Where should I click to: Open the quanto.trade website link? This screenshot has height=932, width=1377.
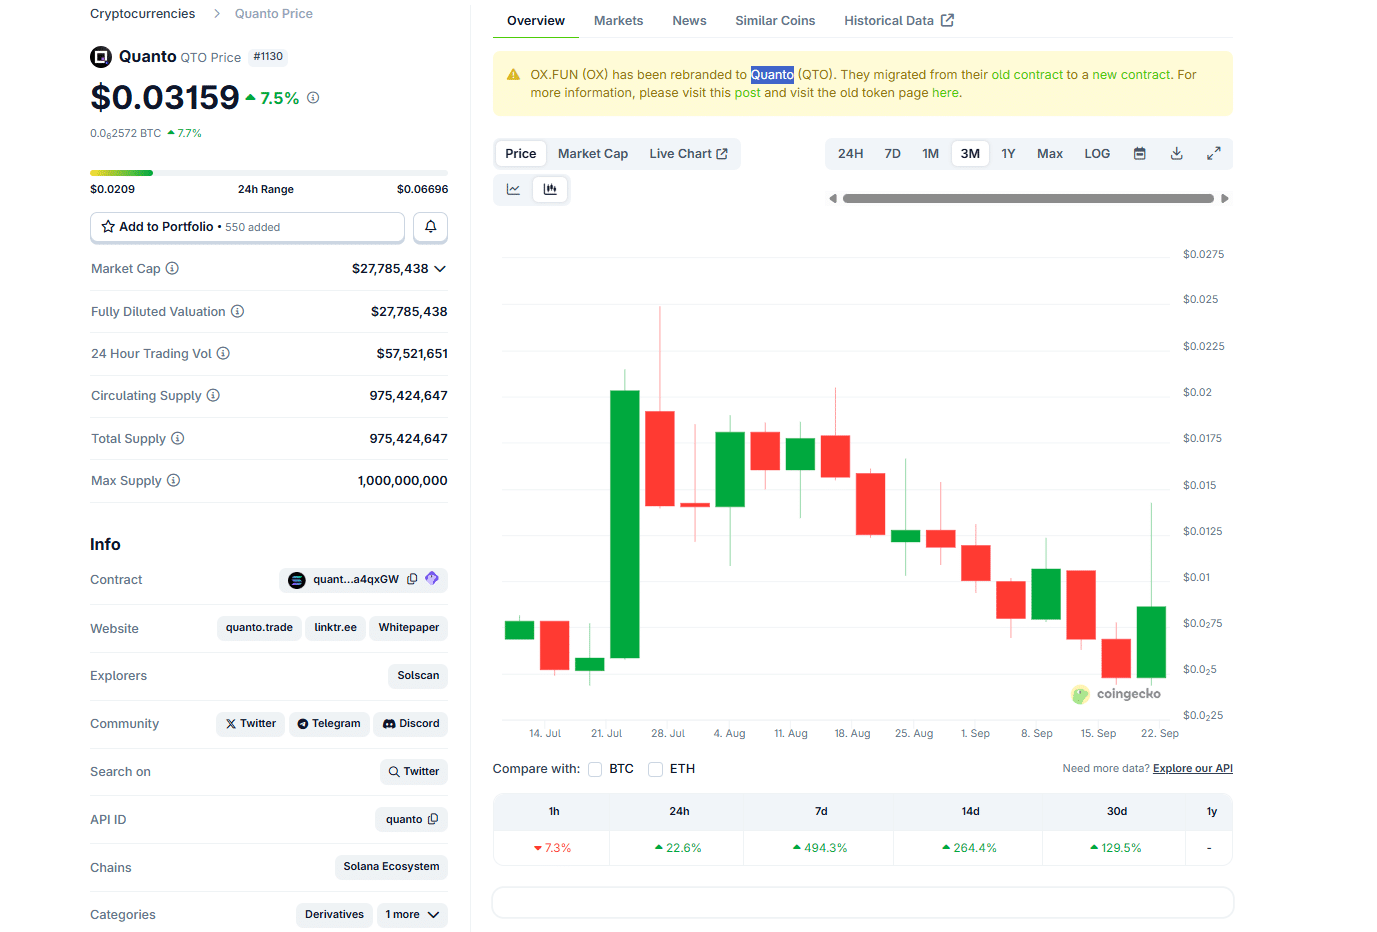click(x=259, y=627)
